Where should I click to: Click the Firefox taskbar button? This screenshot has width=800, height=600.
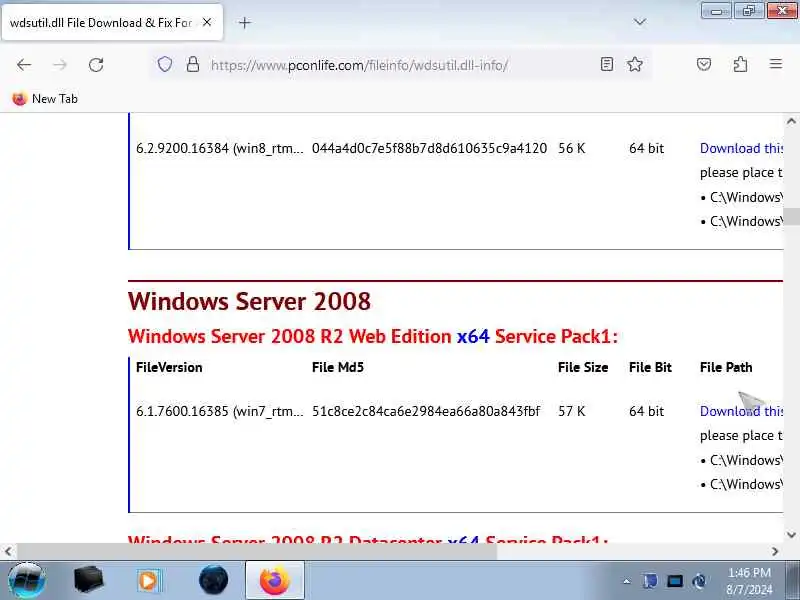274,580
